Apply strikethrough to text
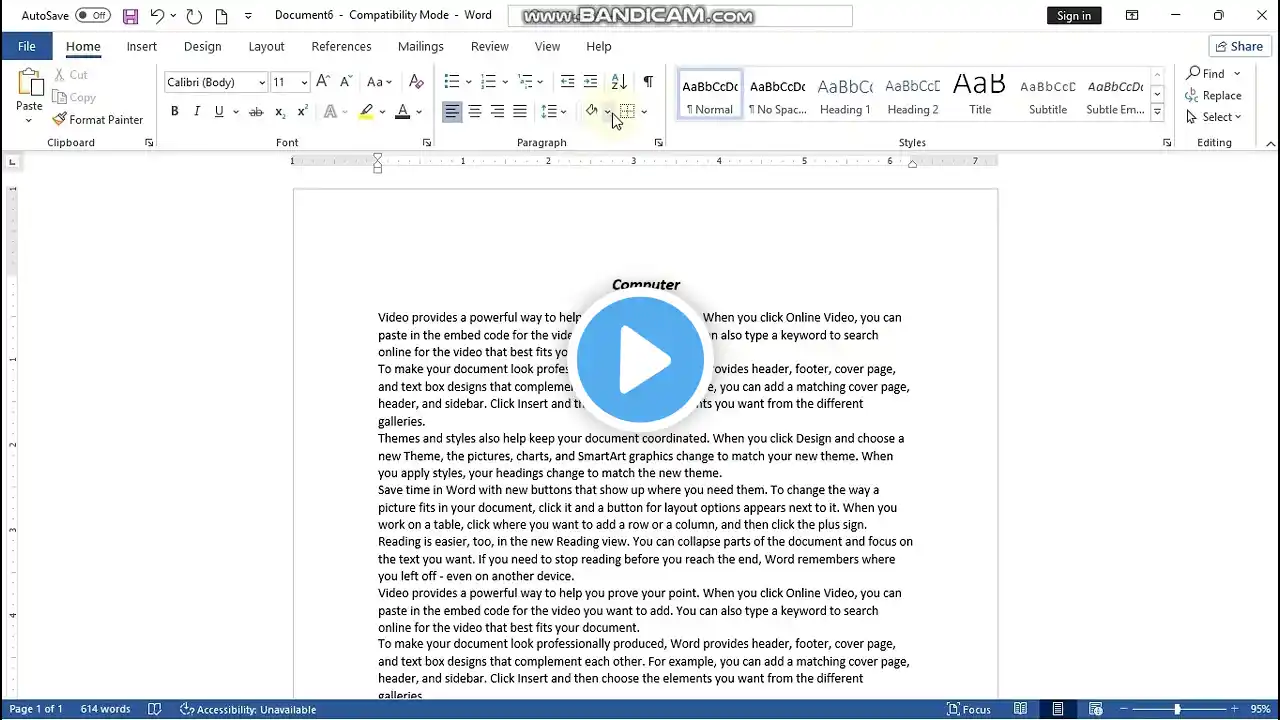1280x720 pixels. 256,111
